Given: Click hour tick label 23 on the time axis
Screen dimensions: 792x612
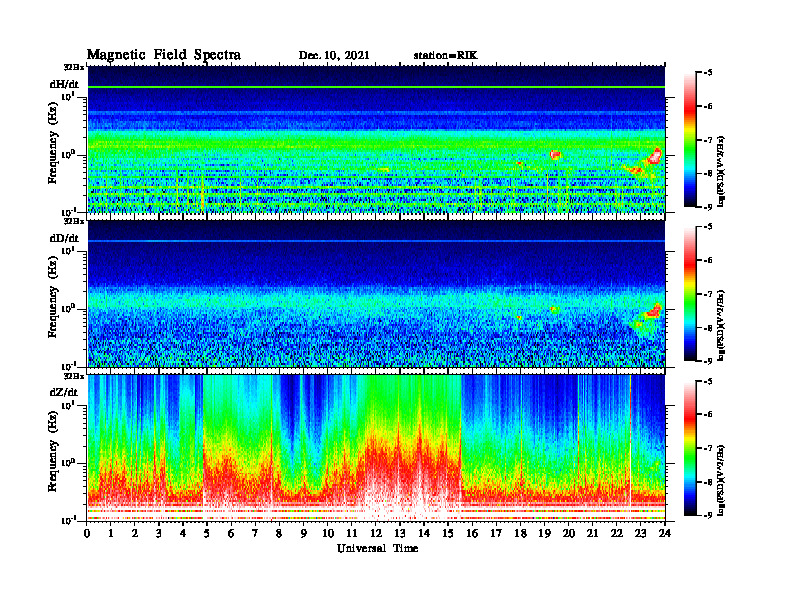Looking at the screenshot, I should click(641, 534).
